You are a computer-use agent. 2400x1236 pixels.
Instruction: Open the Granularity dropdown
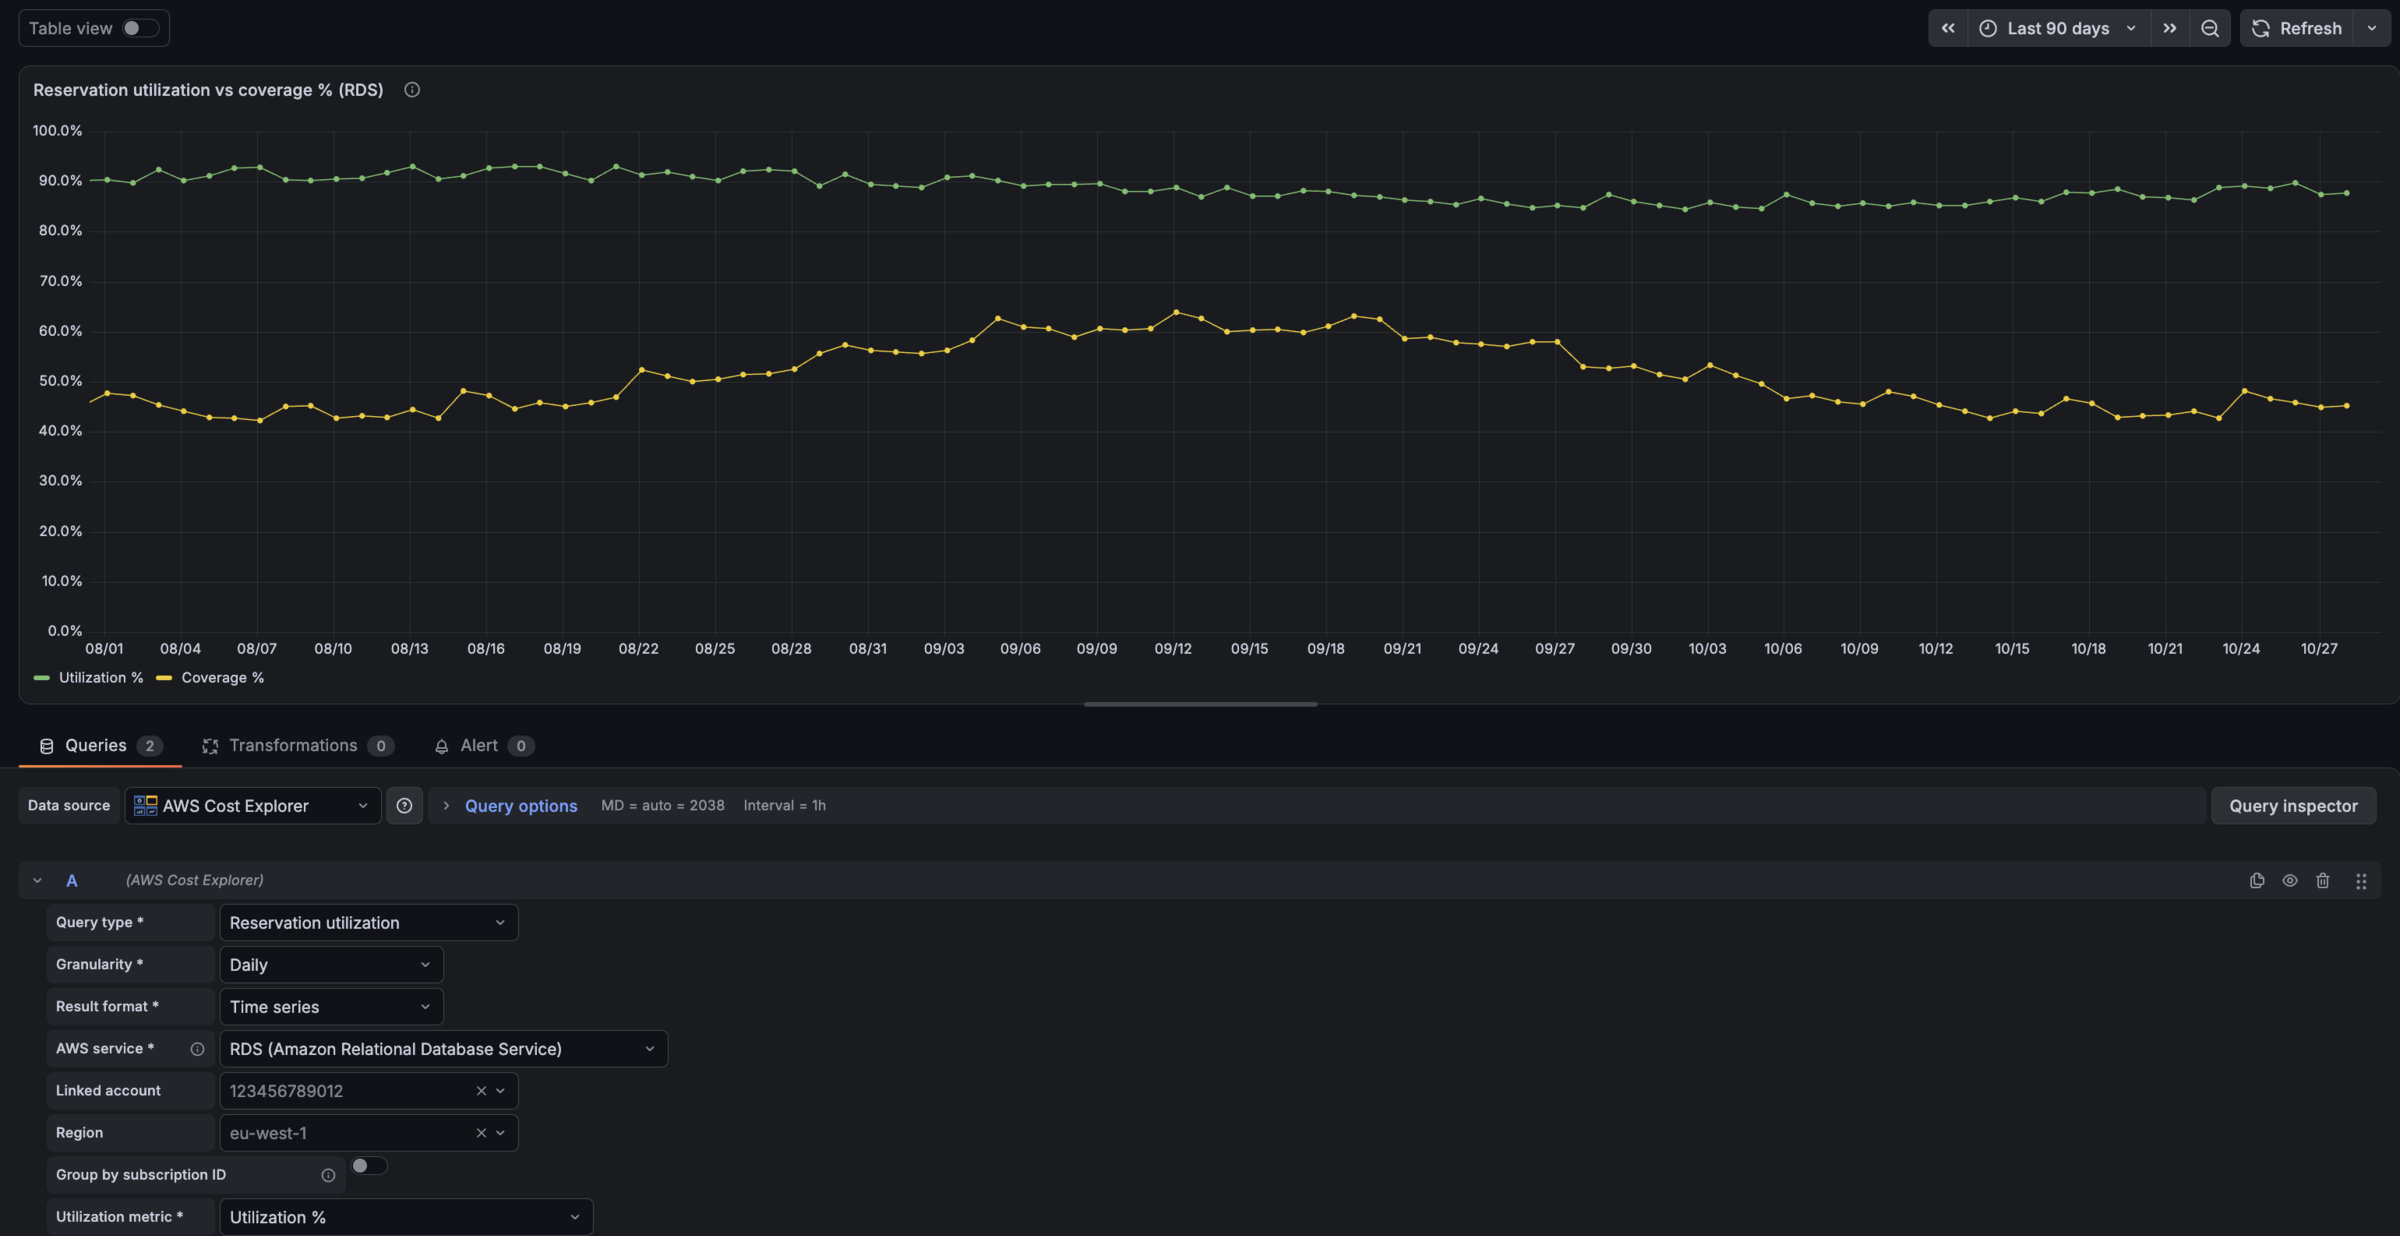[x=331, y=965]
